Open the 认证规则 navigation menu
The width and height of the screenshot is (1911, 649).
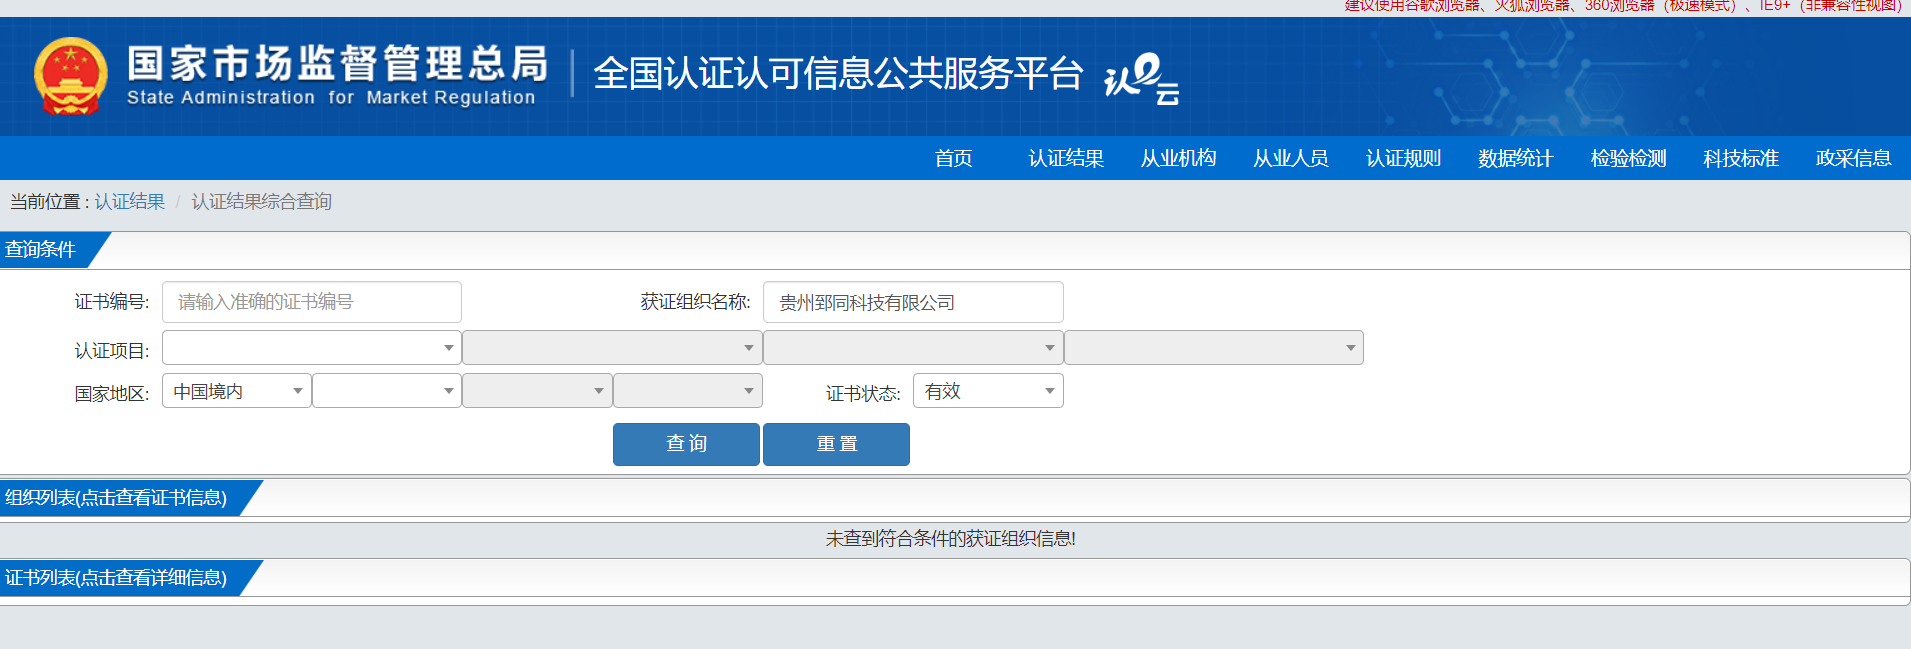coord(1403,158)
